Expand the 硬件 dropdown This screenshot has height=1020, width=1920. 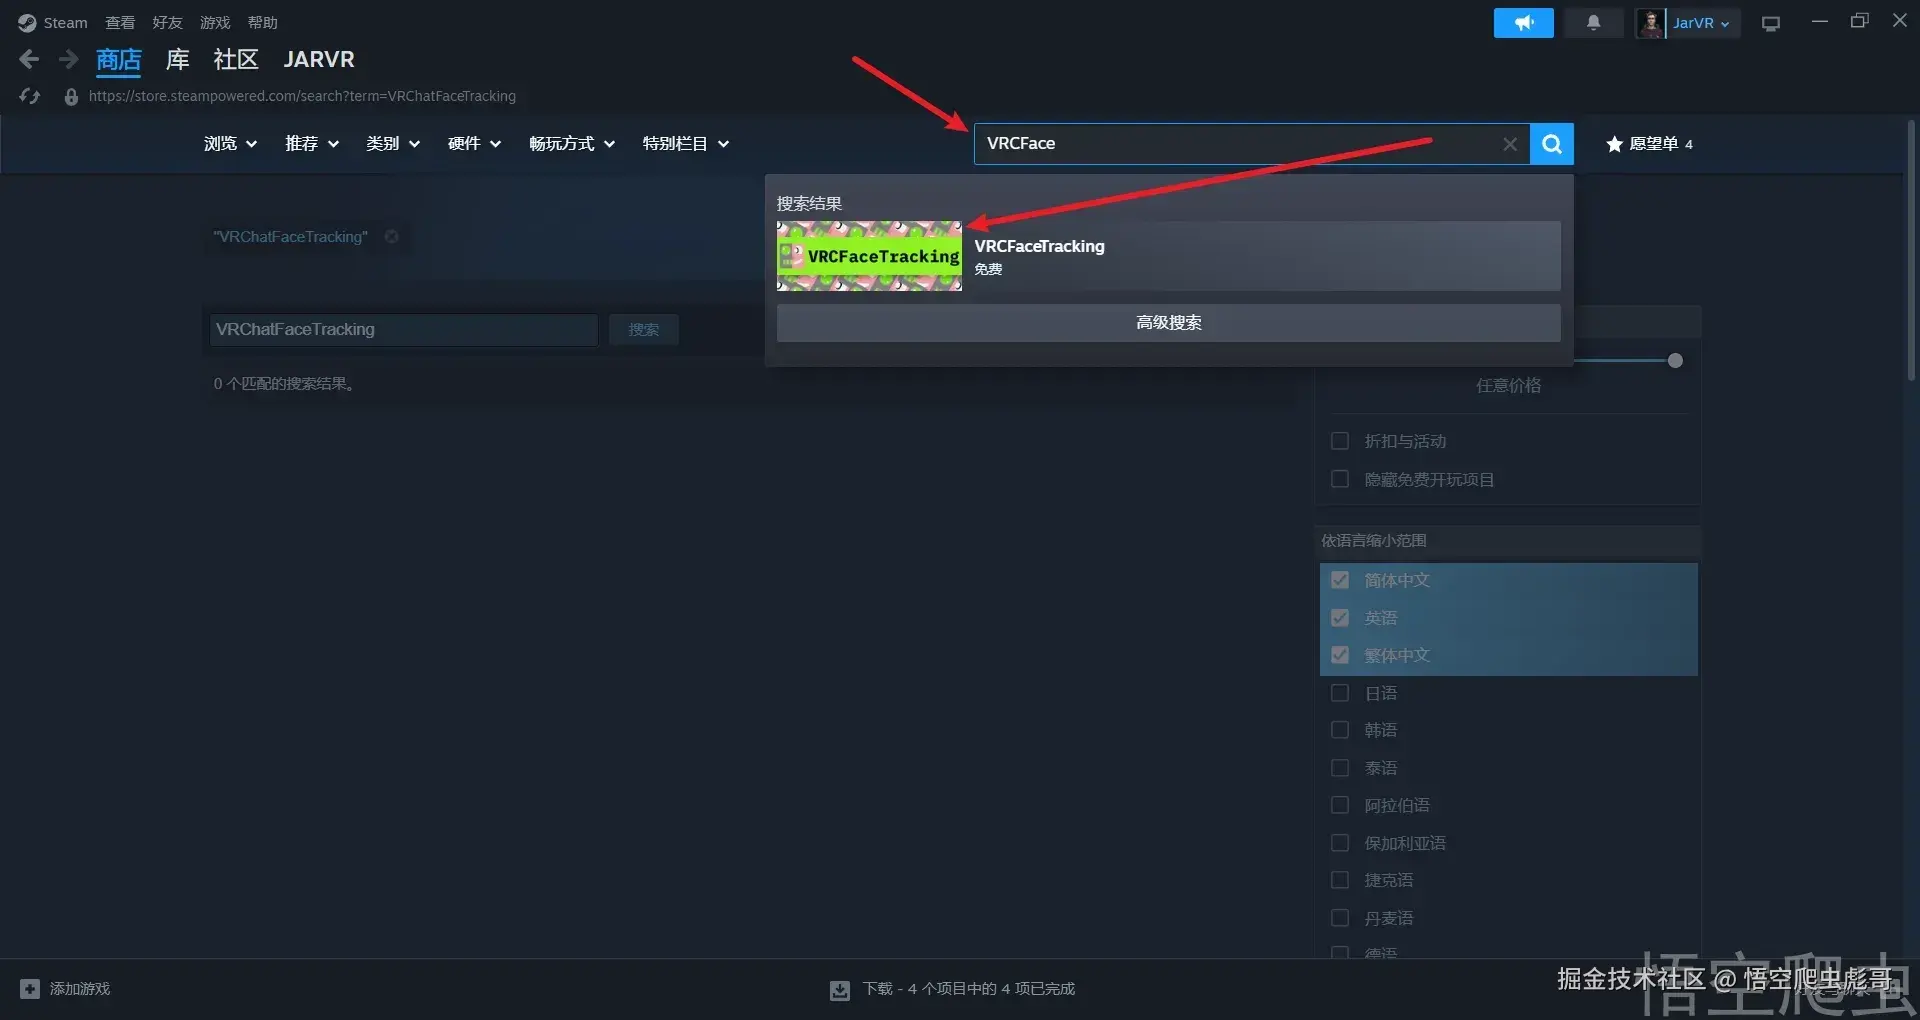(x=474, y=144)
